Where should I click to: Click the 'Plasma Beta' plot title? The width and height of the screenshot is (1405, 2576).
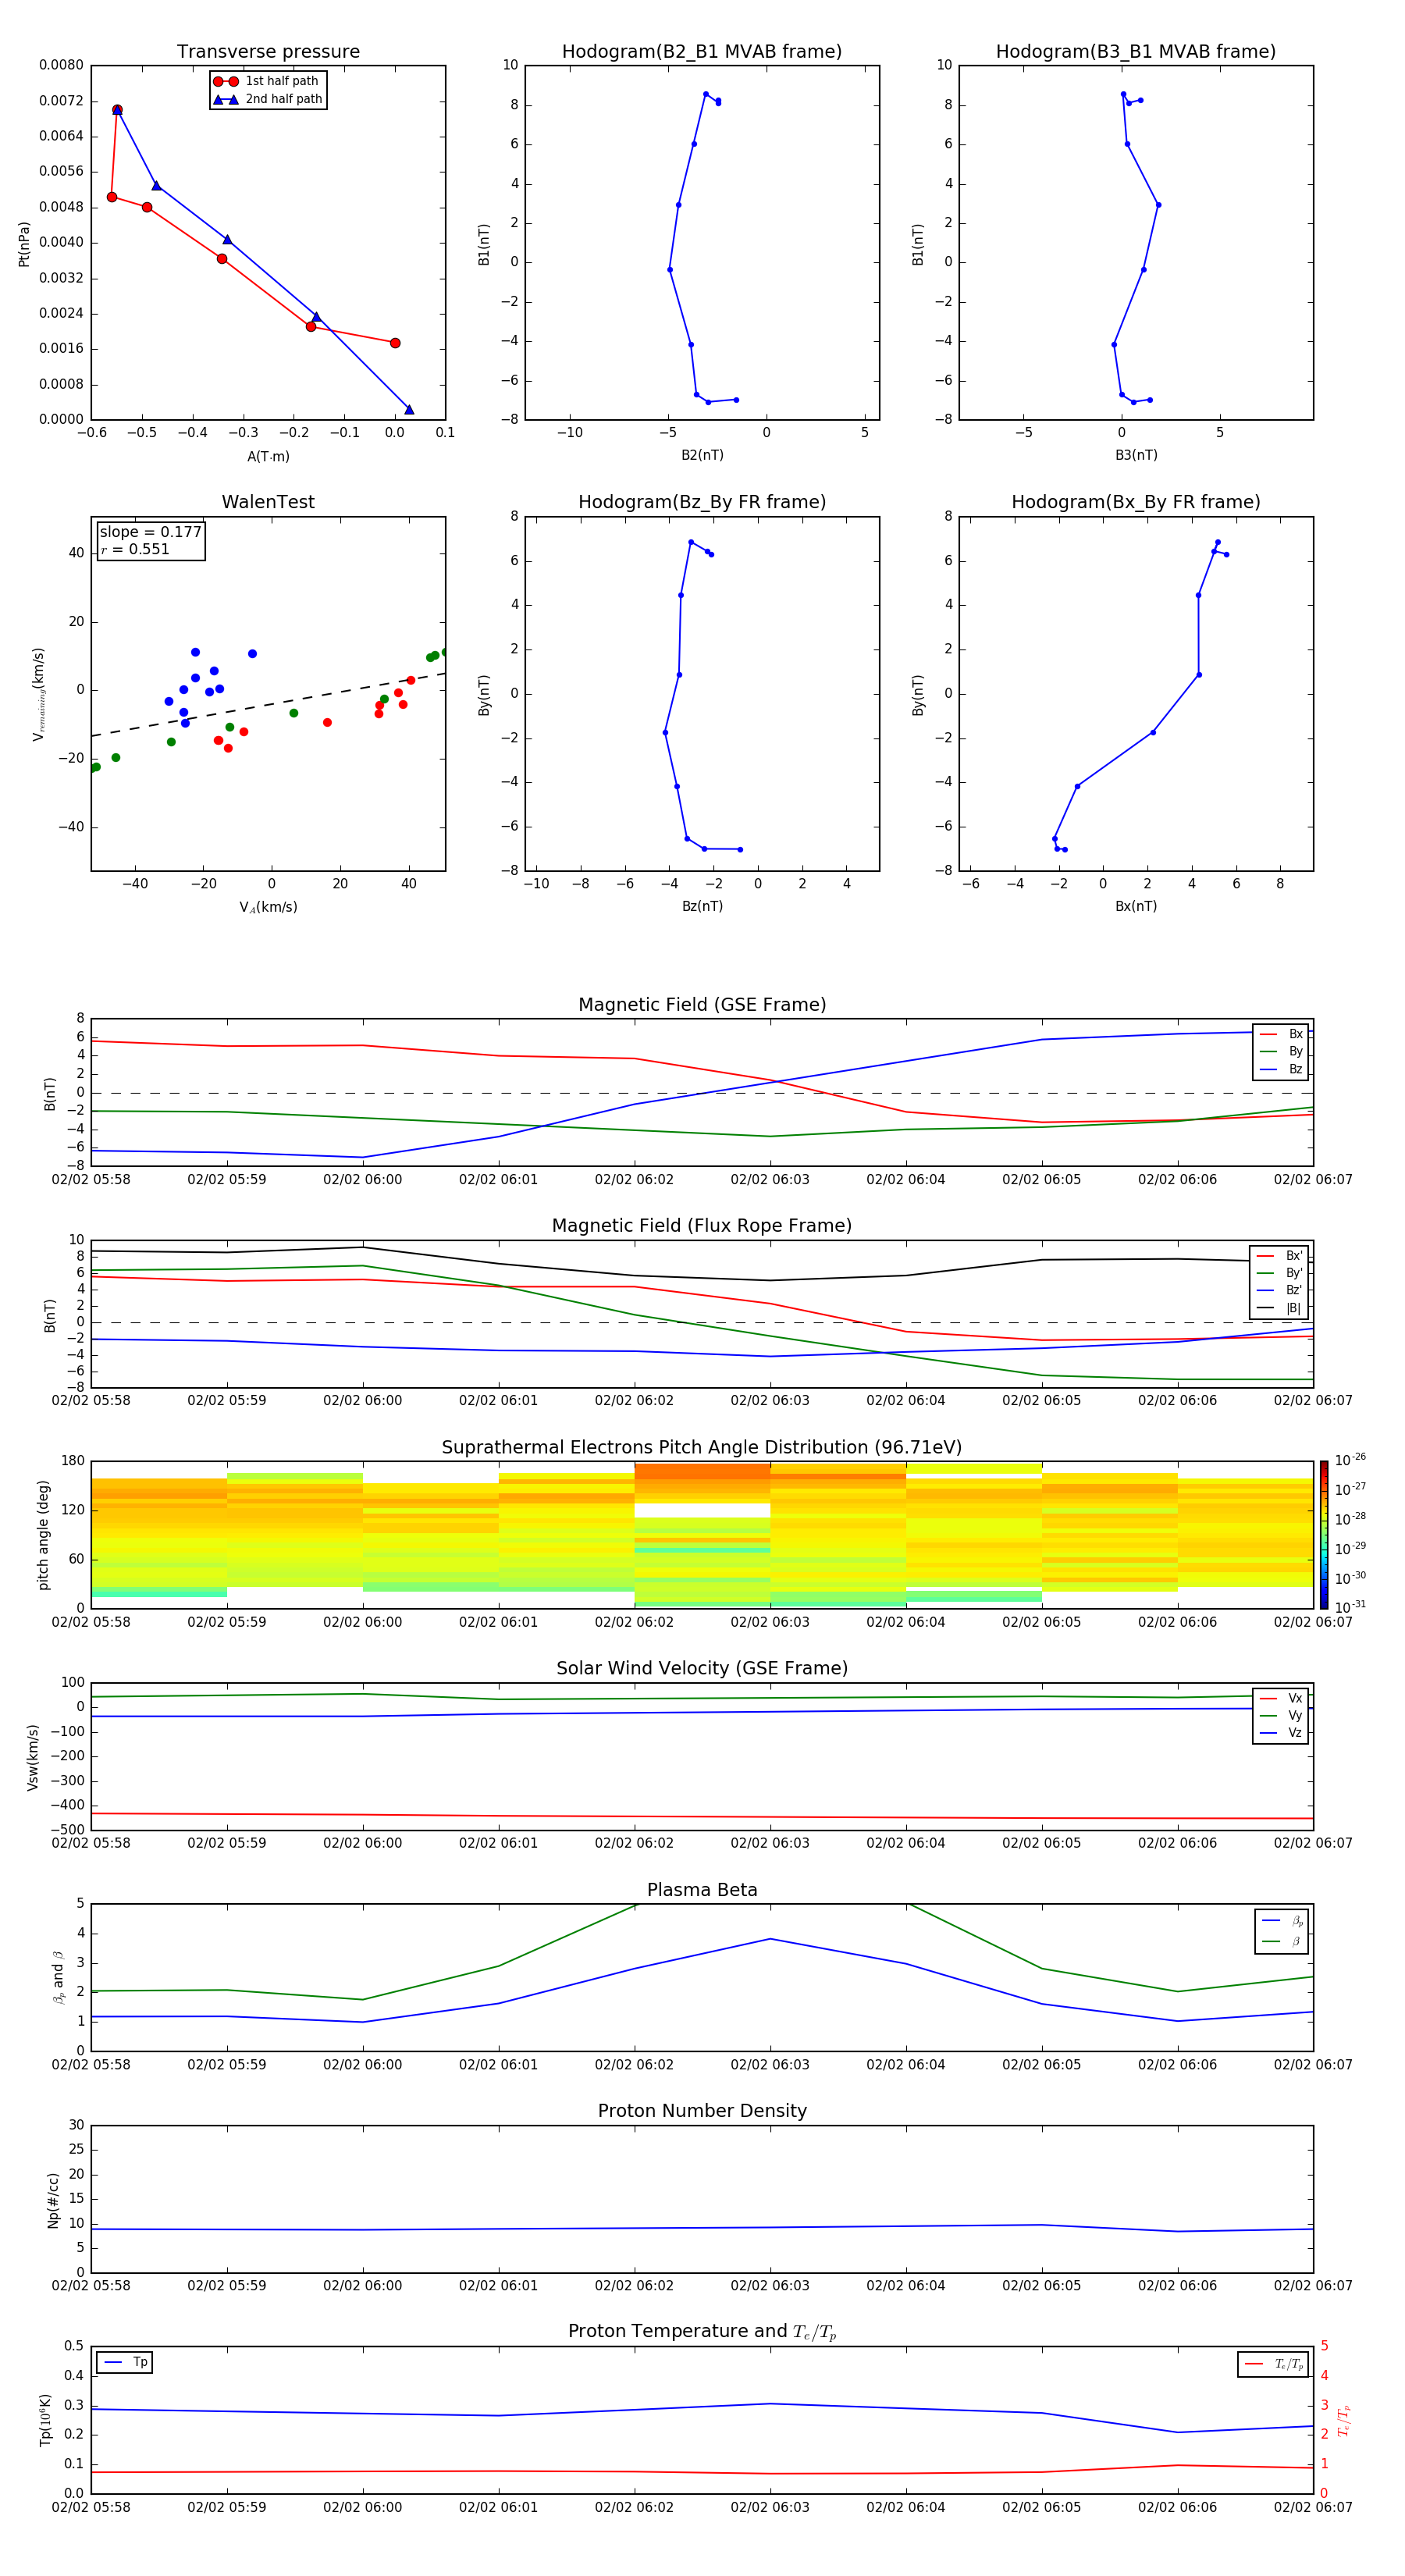702,1891
